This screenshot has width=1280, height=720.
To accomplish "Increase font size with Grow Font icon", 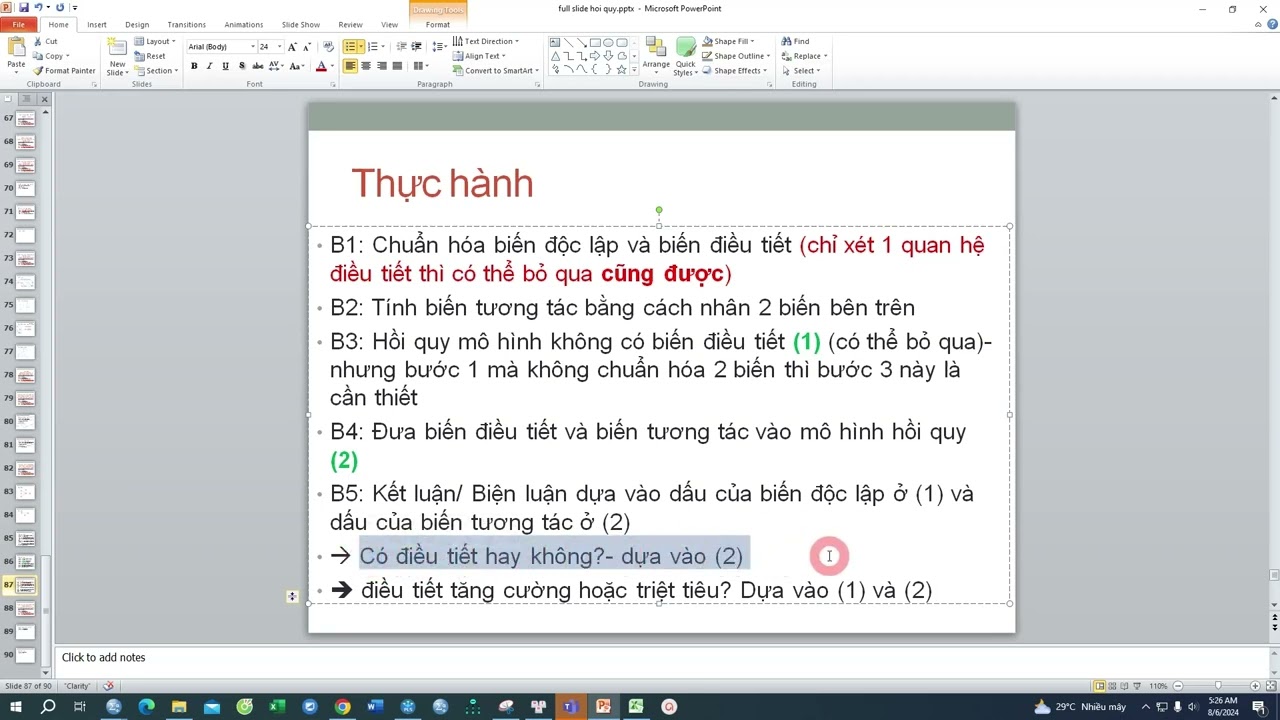I will 292,47.
